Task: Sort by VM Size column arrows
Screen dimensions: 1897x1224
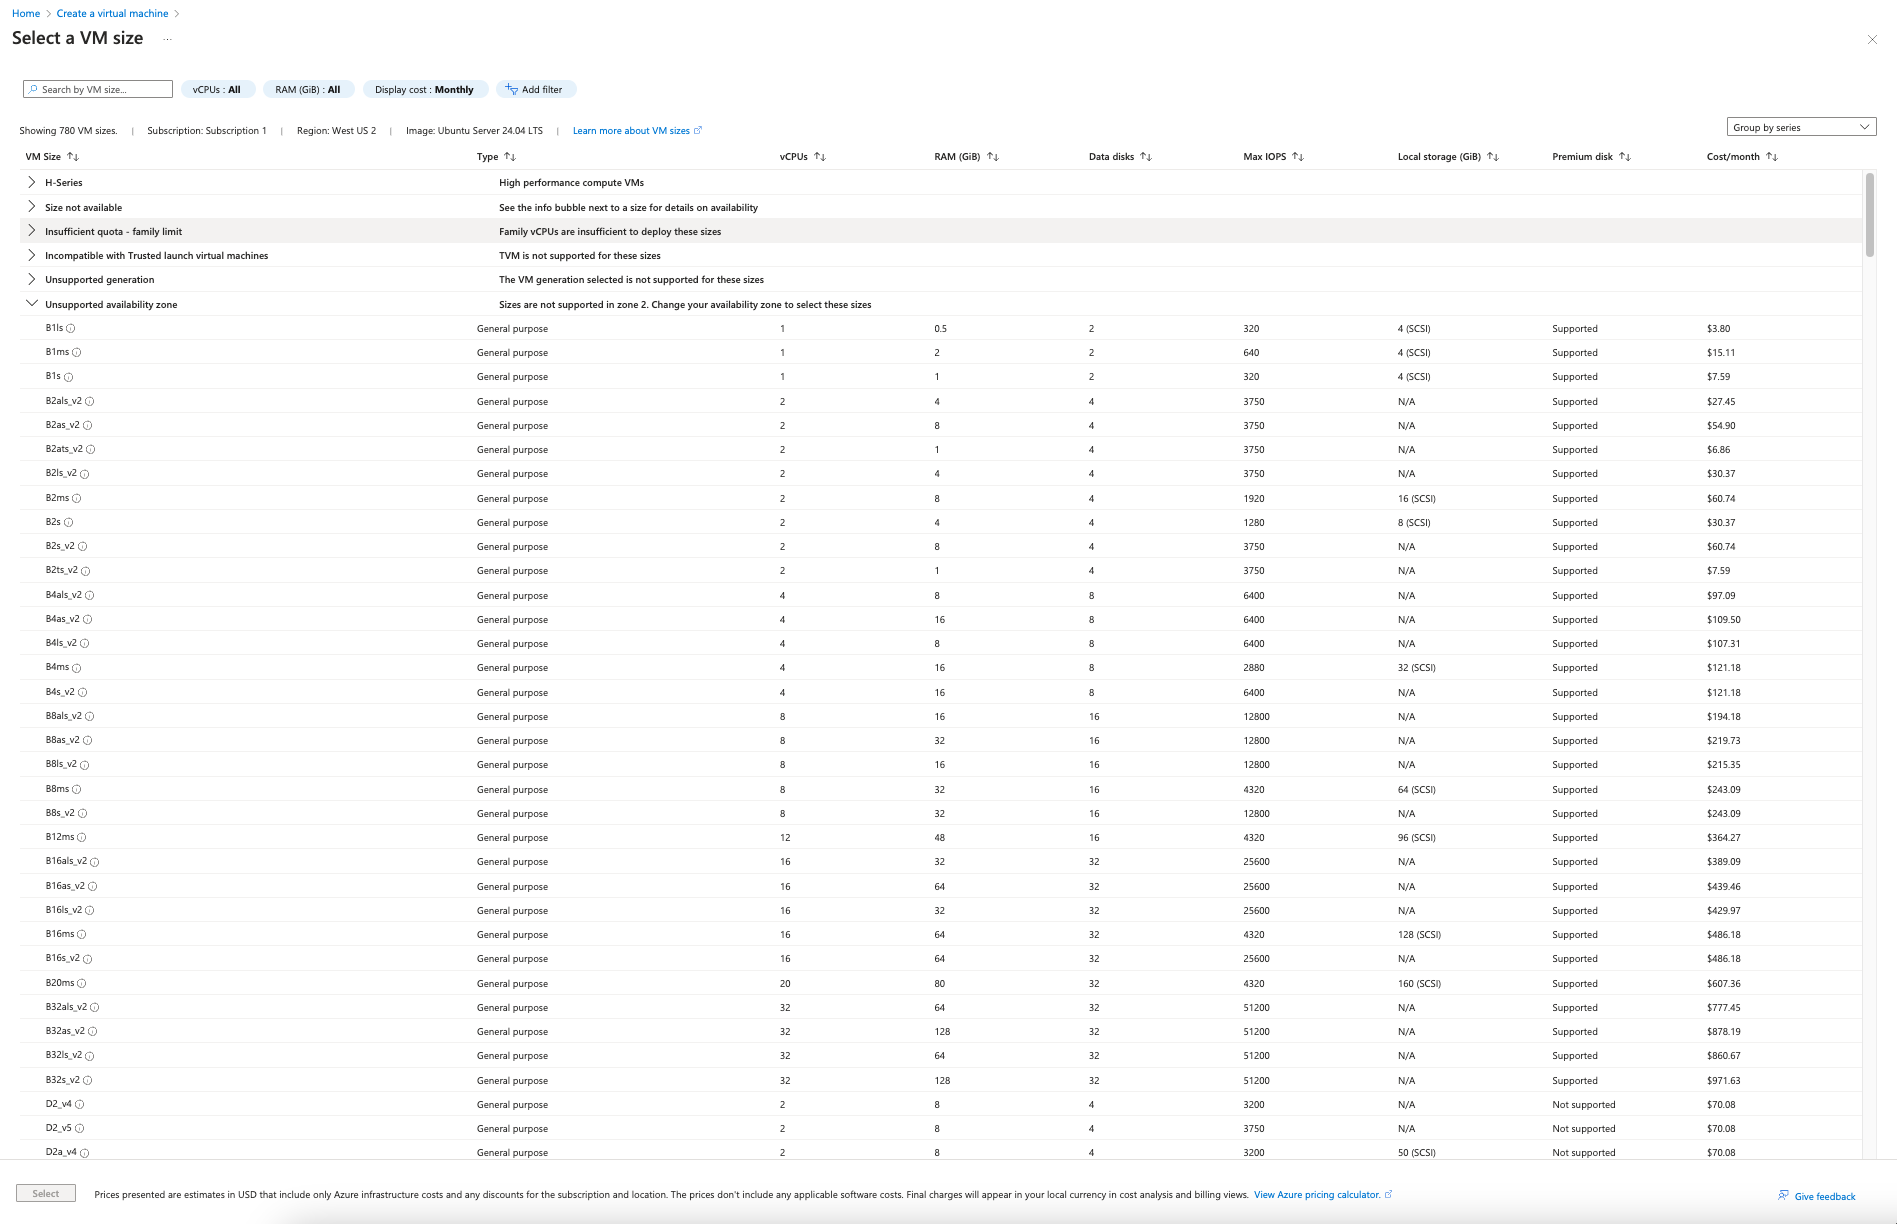Action: 73,157
